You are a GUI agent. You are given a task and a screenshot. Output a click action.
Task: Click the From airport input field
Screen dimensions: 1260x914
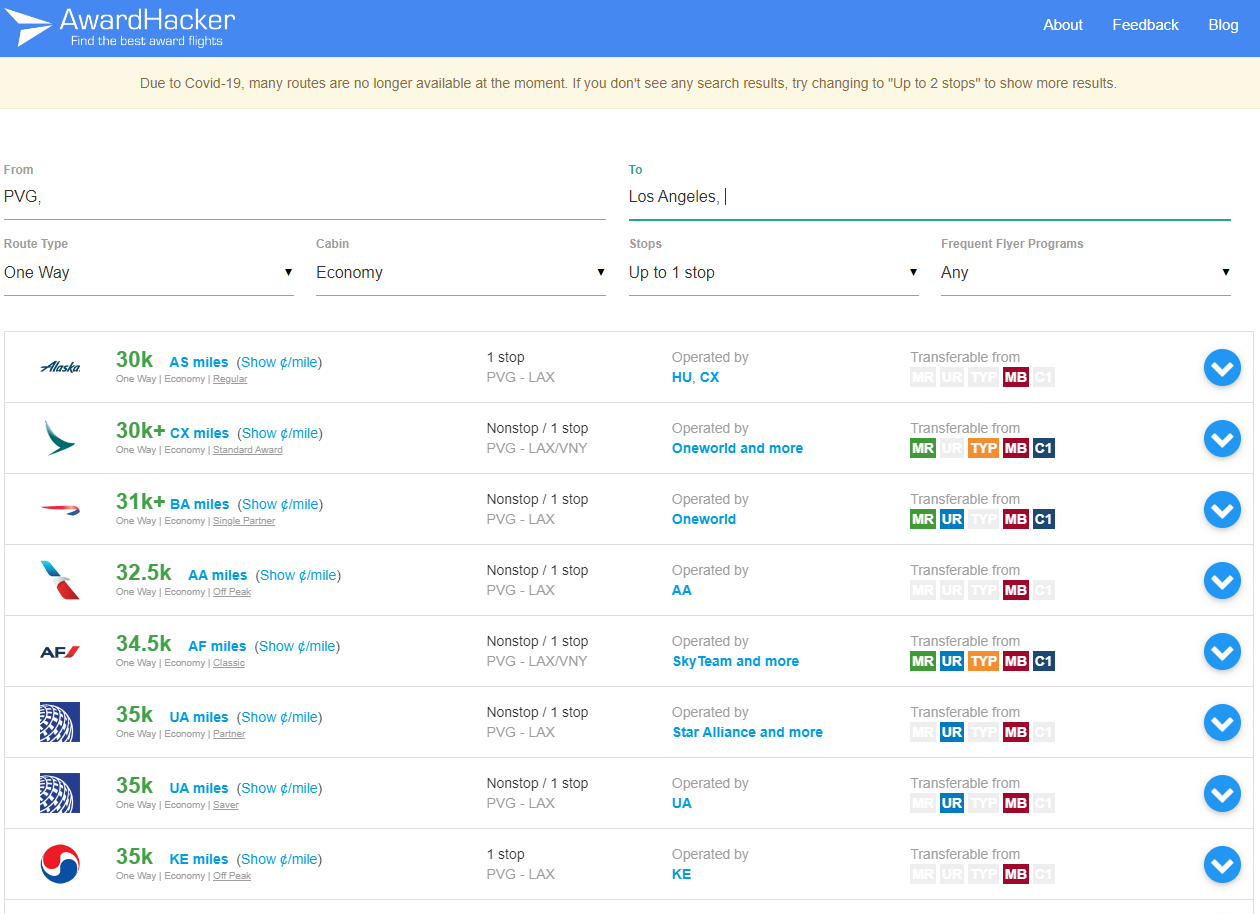click(305, 197)
